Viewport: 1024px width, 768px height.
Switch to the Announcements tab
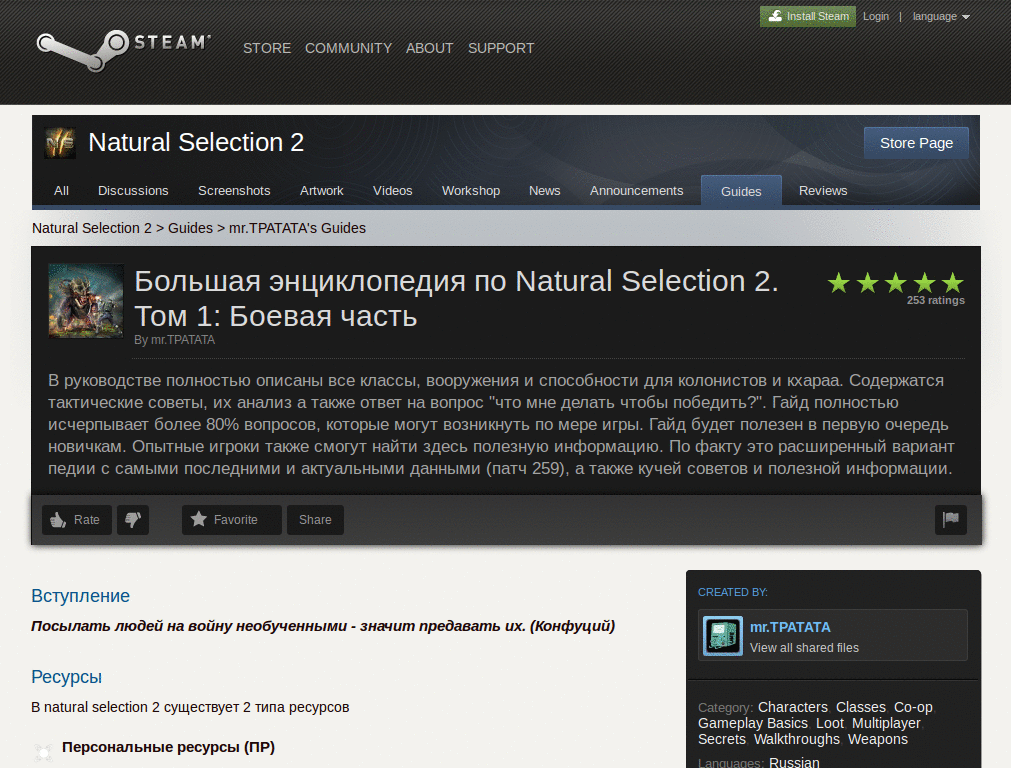(x=637, y=191)
